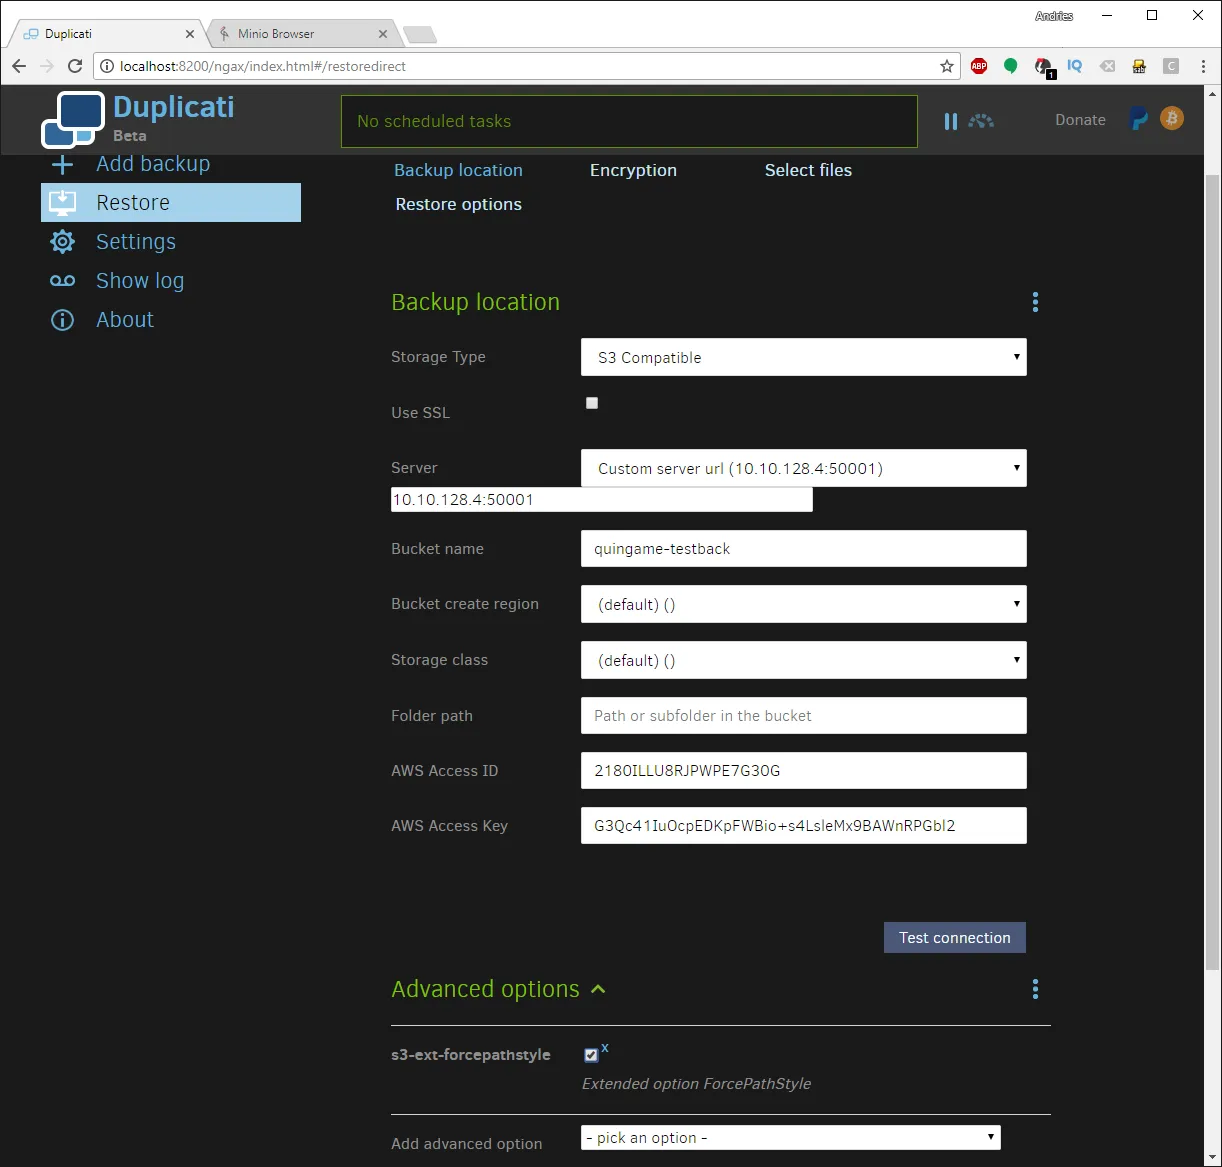Click the Show log tape icon

click(x=62, y=281)
